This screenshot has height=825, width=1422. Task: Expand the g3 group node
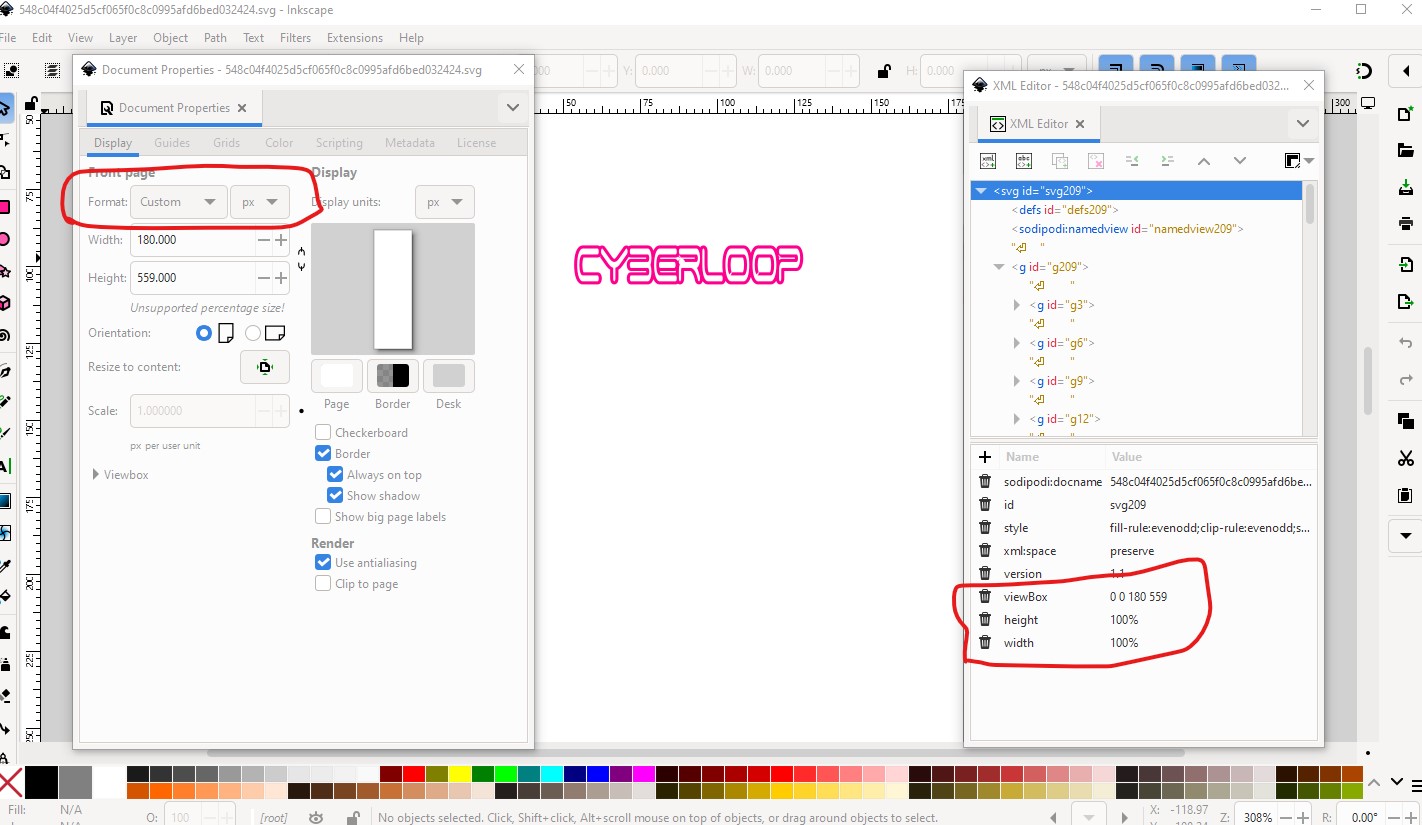(x=1017, y=305)
